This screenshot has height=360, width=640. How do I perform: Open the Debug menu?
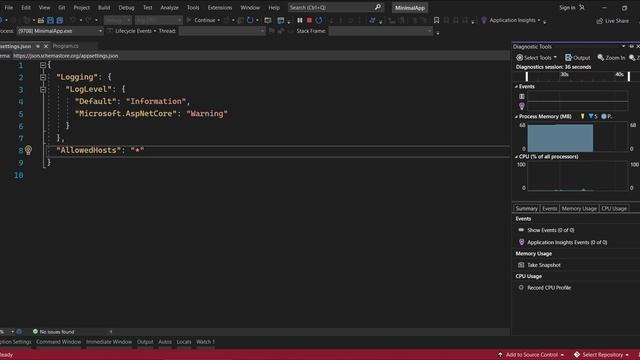point(126,7)
